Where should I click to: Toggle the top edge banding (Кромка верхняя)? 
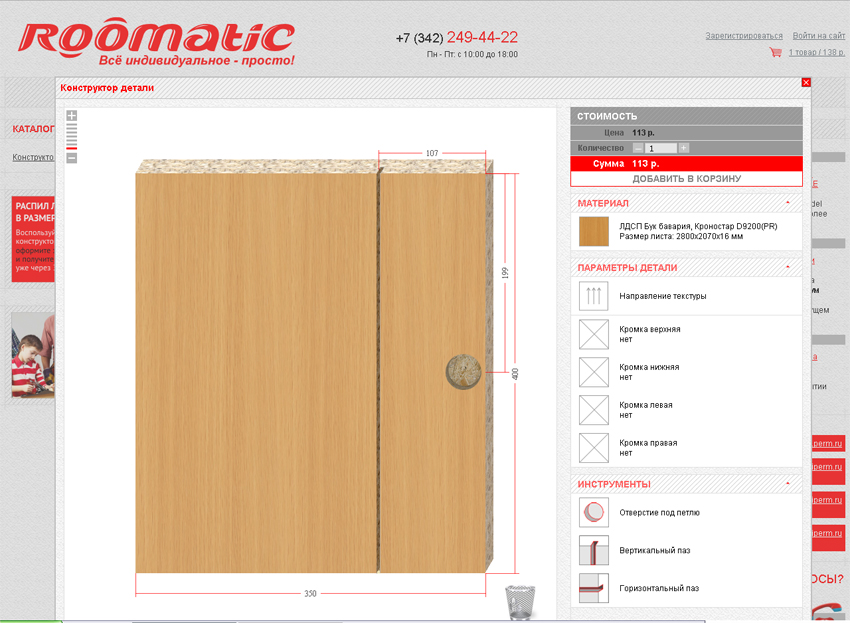[594, 333]
